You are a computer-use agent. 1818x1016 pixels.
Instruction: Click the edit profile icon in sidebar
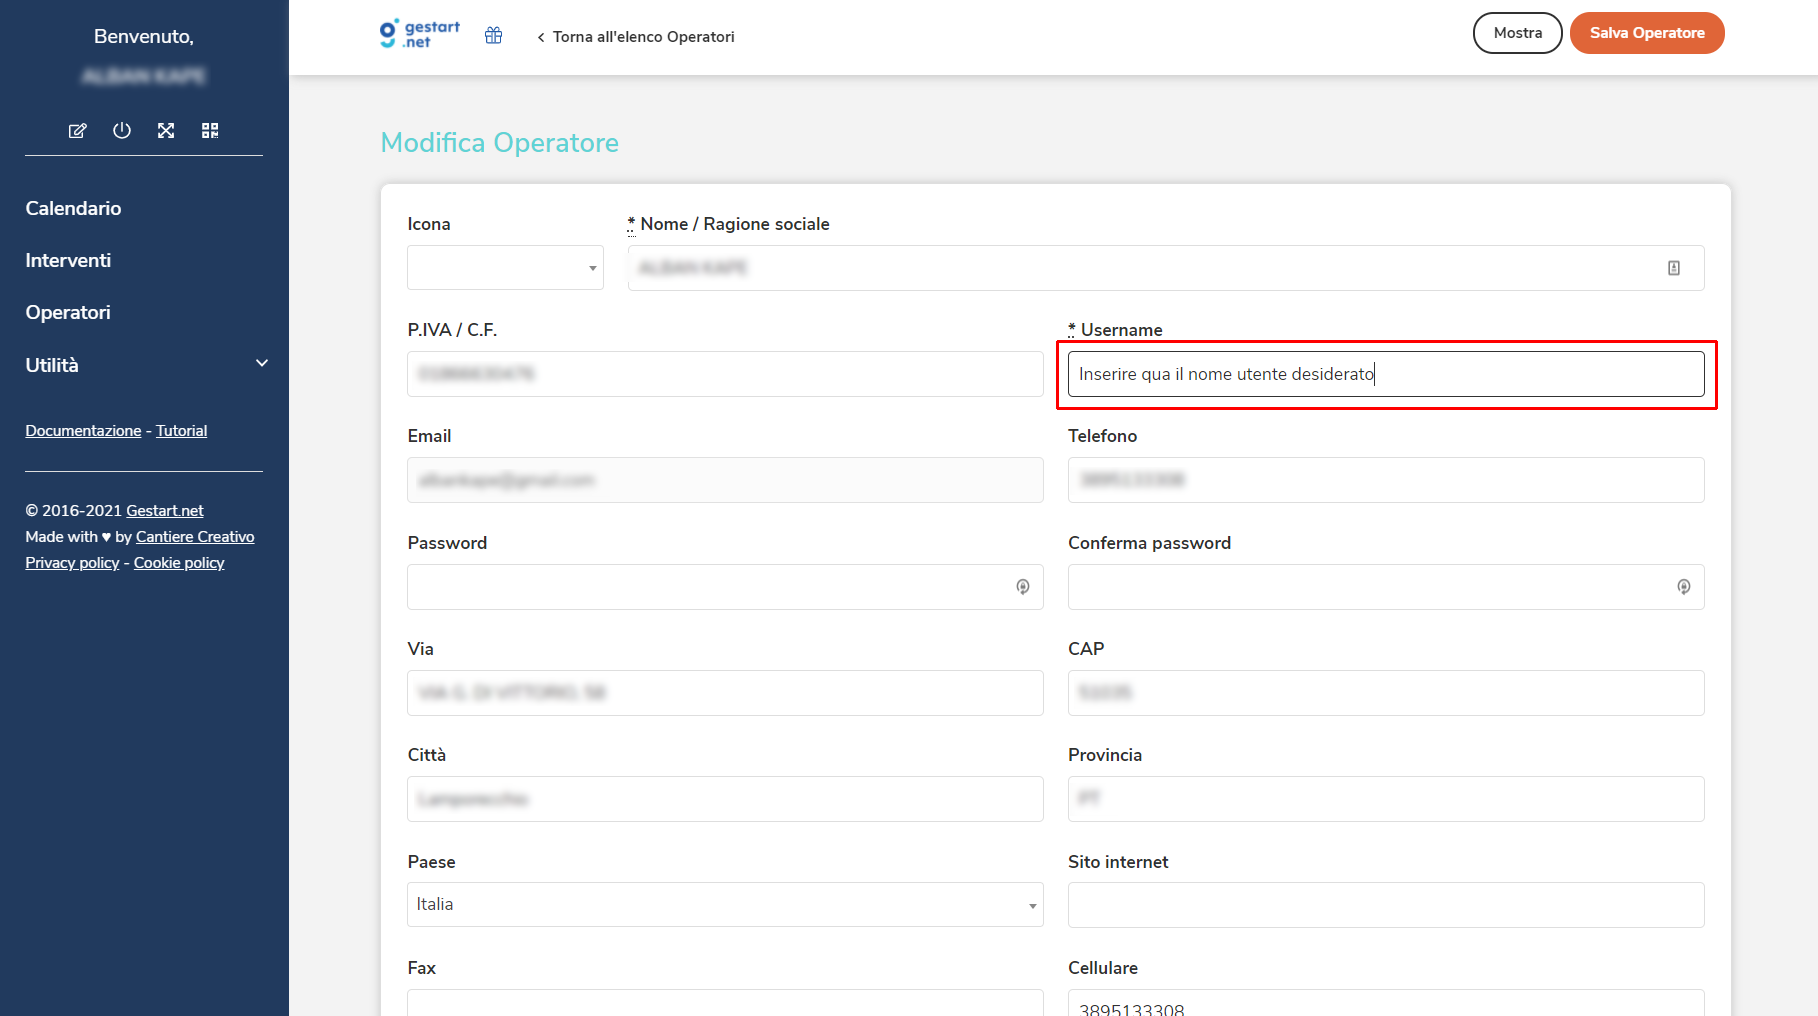point(77,131)
